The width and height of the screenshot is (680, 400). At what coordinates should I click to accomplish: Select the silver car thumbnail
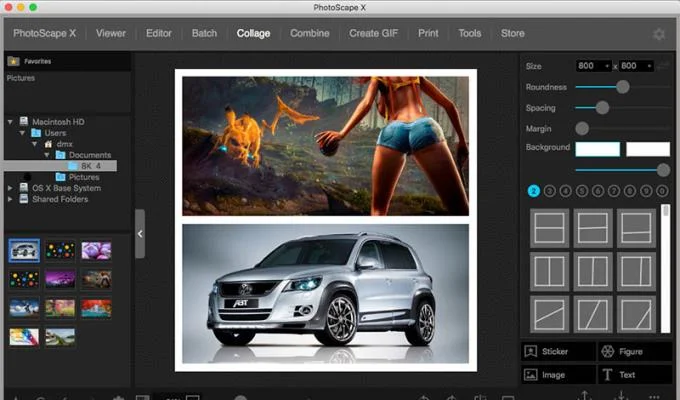(24, 250)
